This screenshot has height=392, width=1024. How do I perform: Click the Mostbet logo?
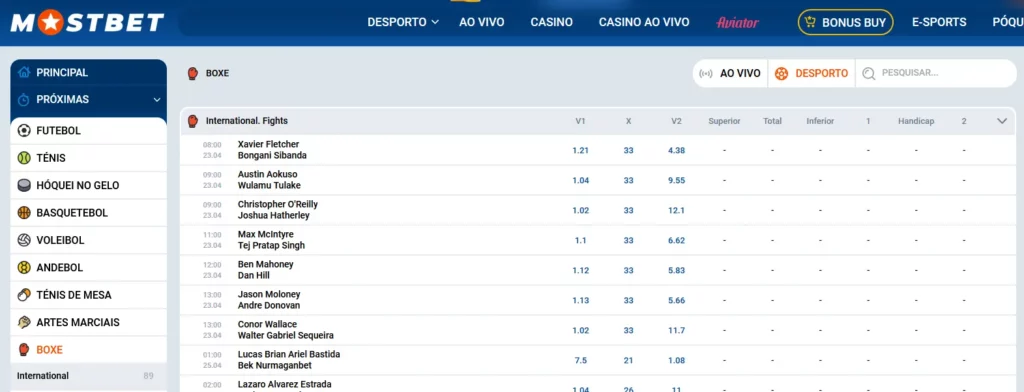point(88,23)
